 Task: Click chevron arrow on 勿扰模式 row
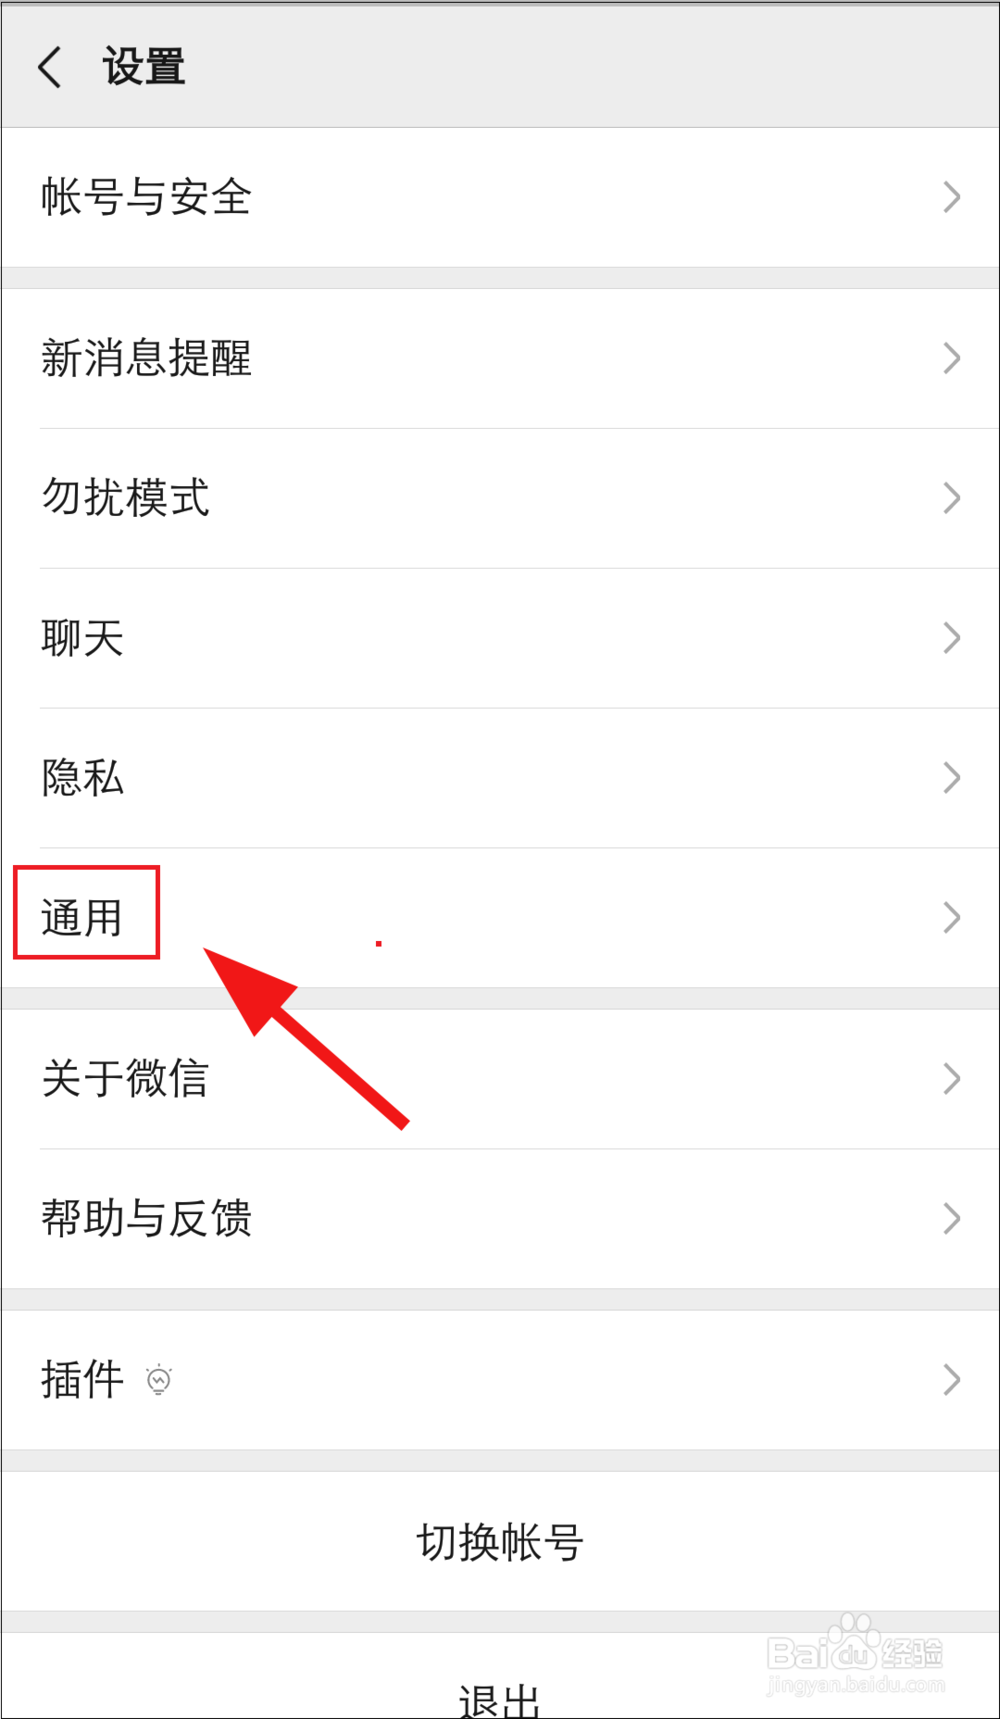click(952, 498)
